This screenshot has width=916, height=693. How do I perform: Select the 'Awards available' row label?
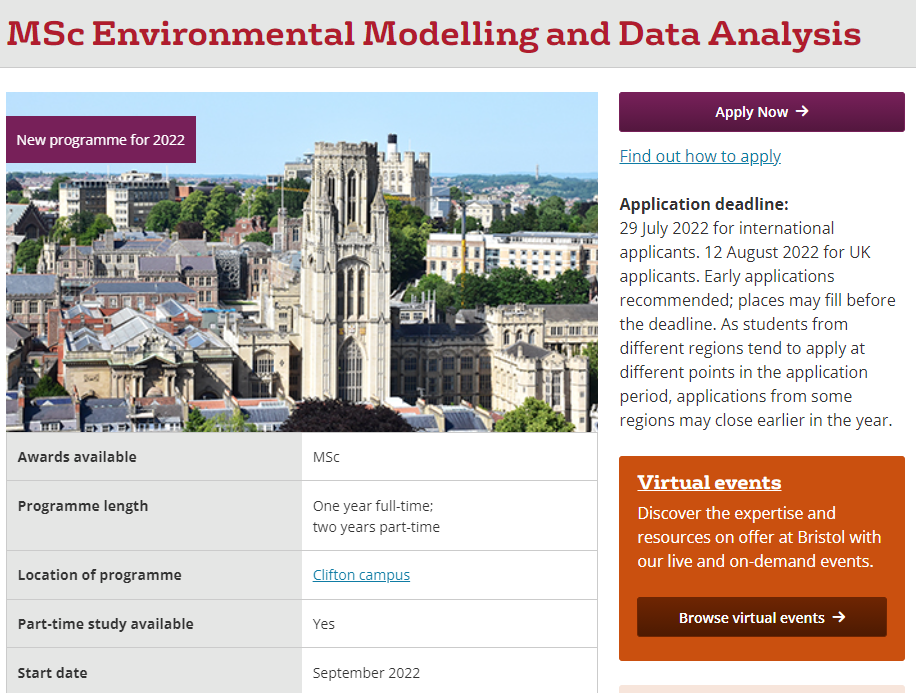coord(77,457)
